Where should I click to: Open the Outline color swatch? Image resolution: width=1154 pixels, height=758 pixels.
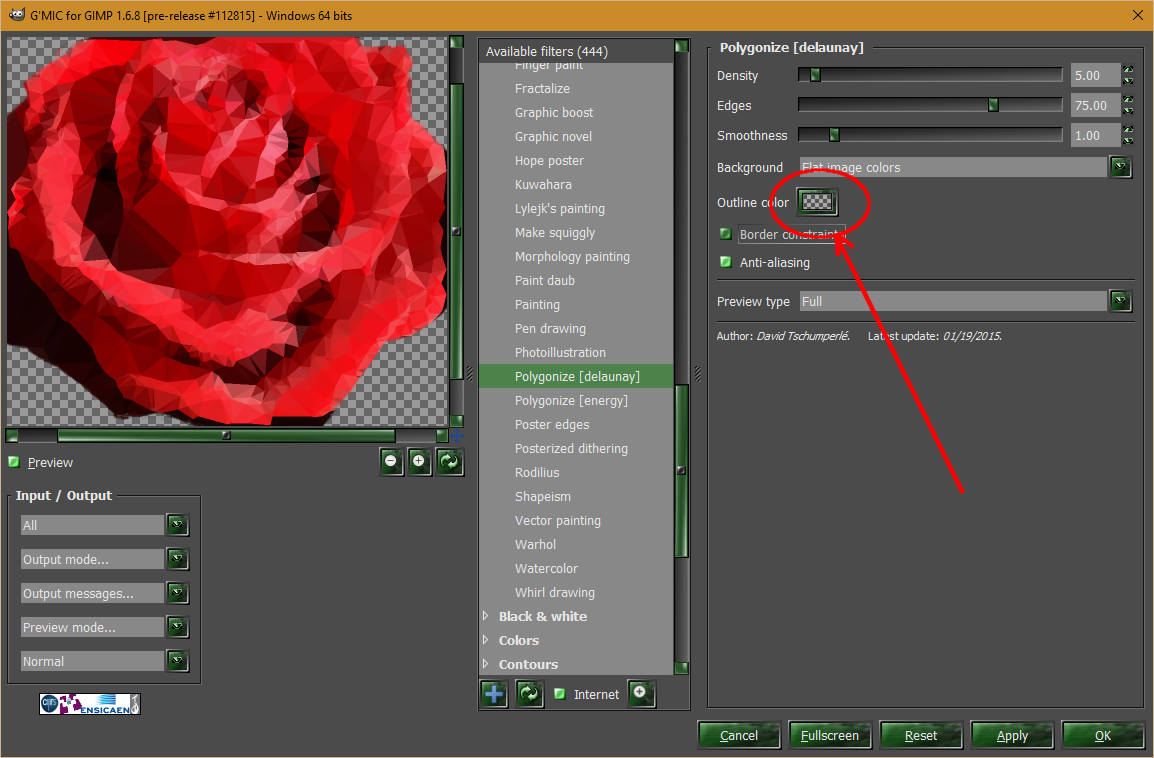coord(817,202)
